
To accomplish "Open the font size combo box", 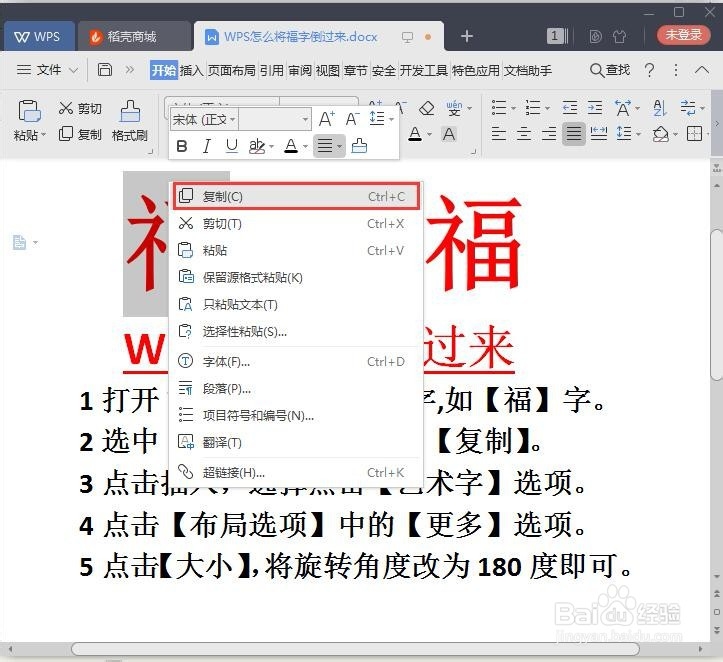I will [275, 120].
